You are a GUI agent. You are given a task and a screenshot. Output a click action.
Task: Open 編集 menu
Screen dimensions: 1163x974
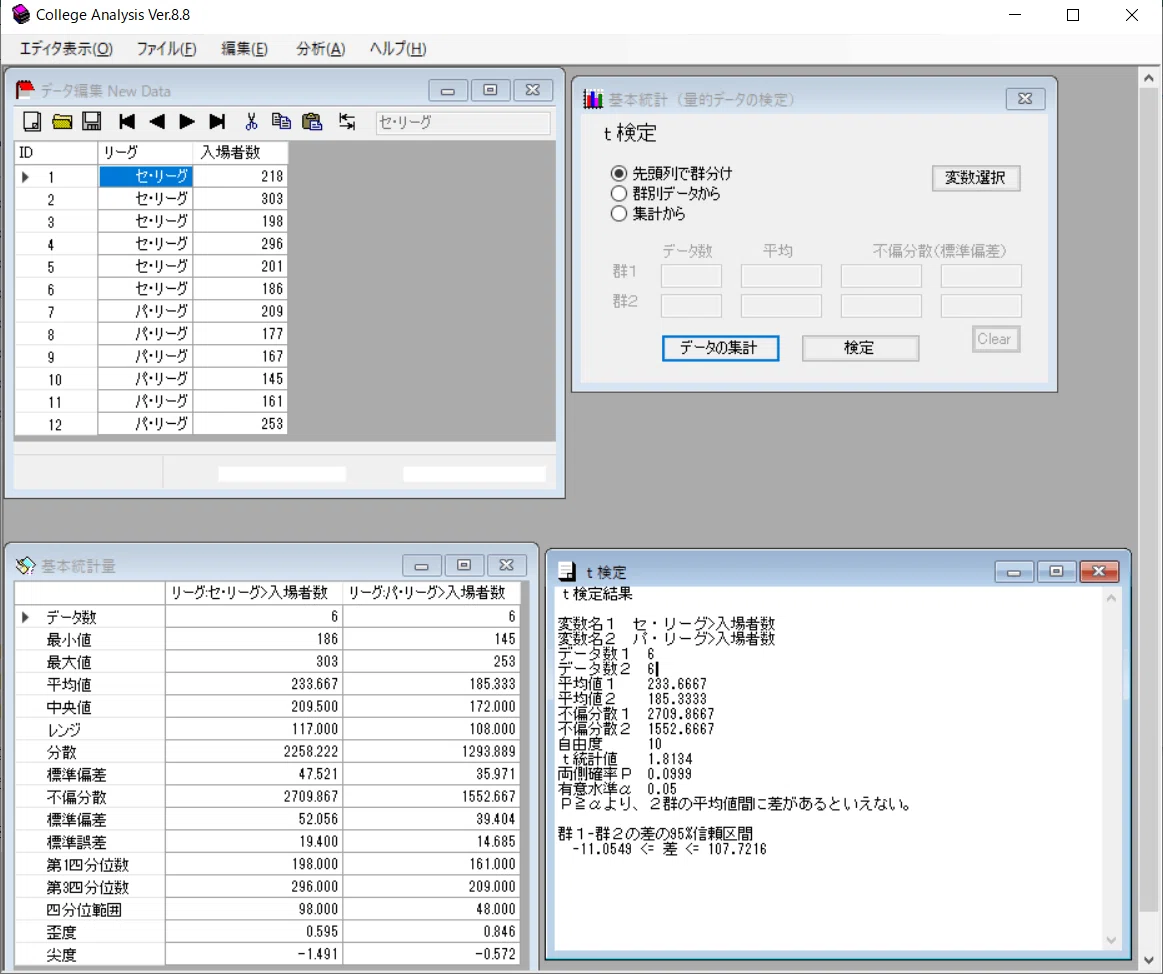244,49
